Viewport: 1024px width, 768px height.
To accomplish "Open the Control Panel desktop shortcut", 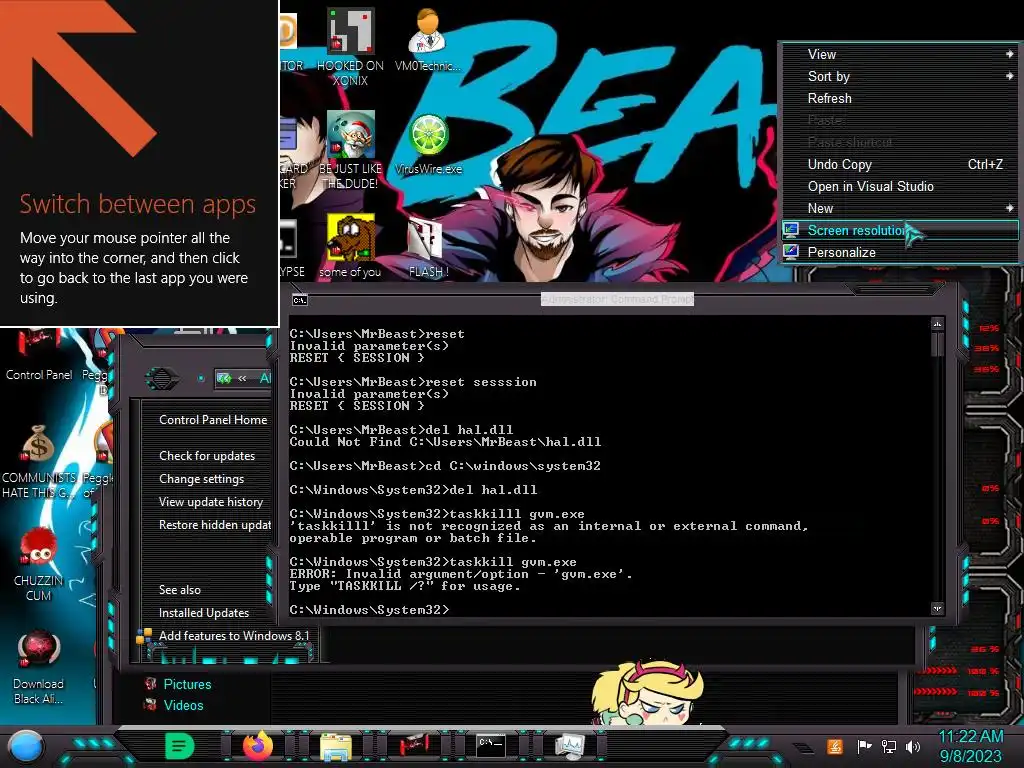I will (x=39, y=357).
